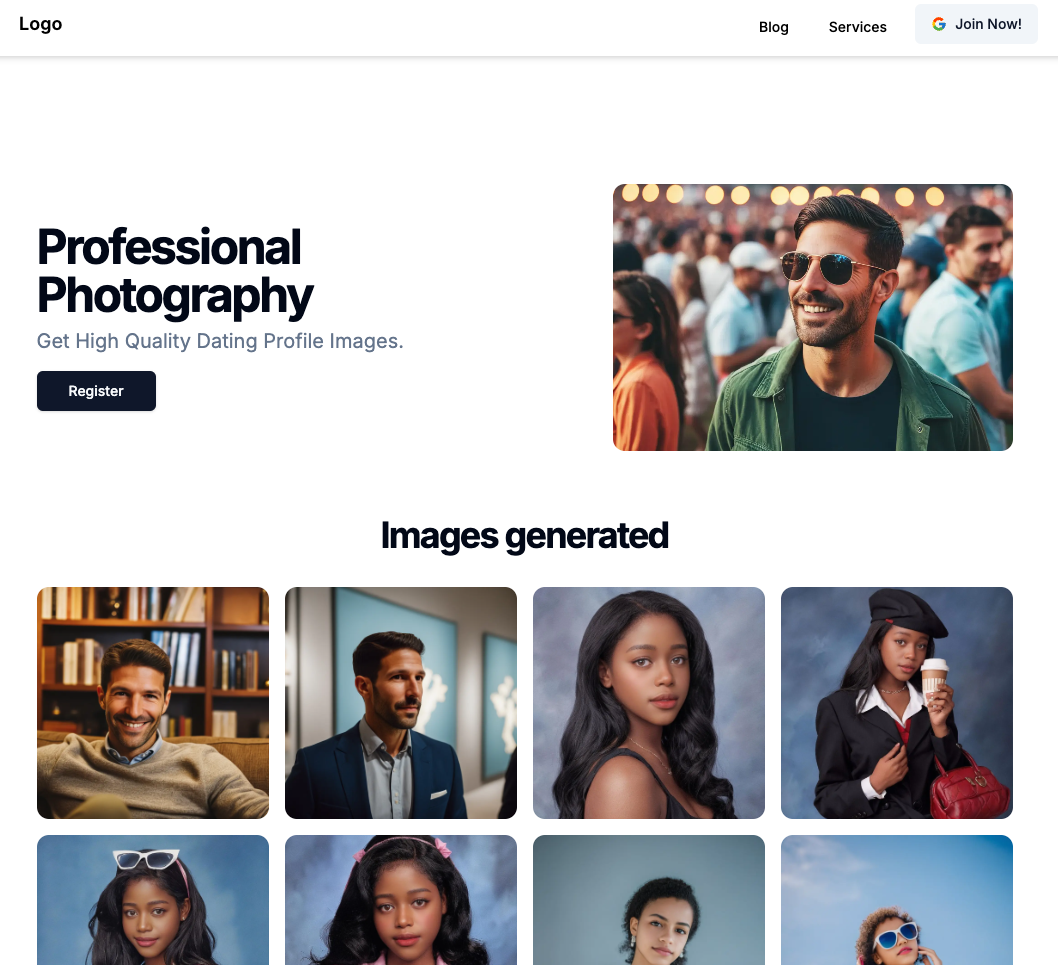Open the photo of woman with pink hair bows
Viewport: 1058px width, 965px height.
coord(401,900)
